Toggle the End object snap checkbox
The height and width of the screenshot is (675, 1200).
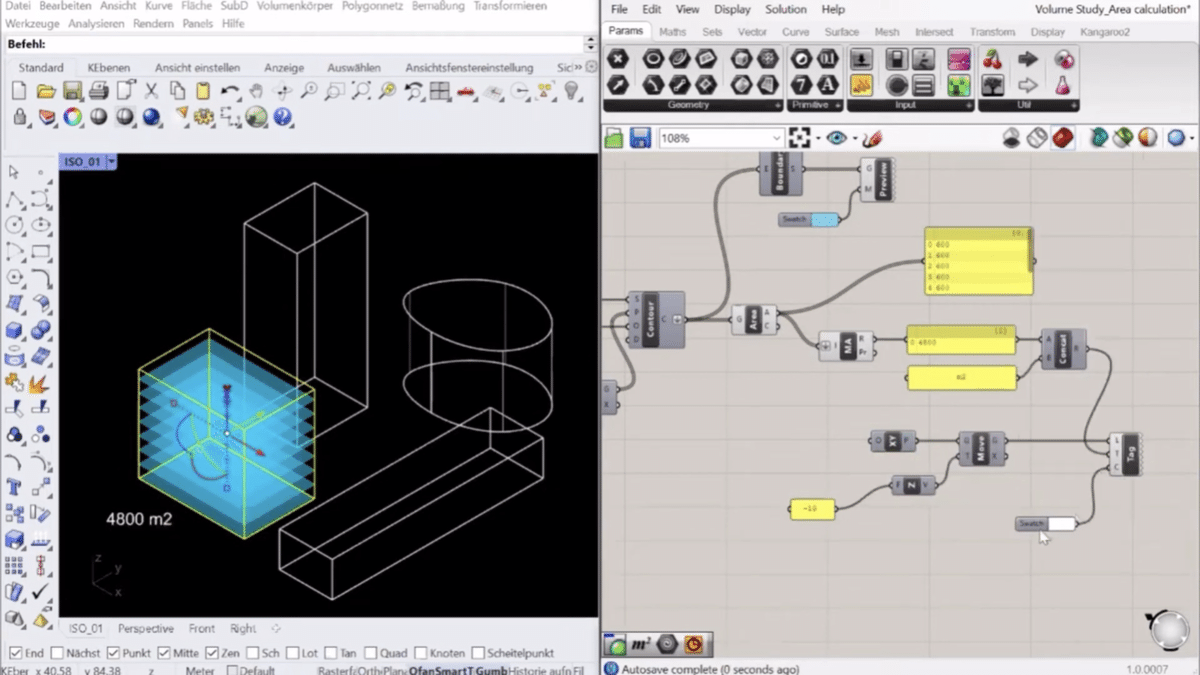pos(15,653)
